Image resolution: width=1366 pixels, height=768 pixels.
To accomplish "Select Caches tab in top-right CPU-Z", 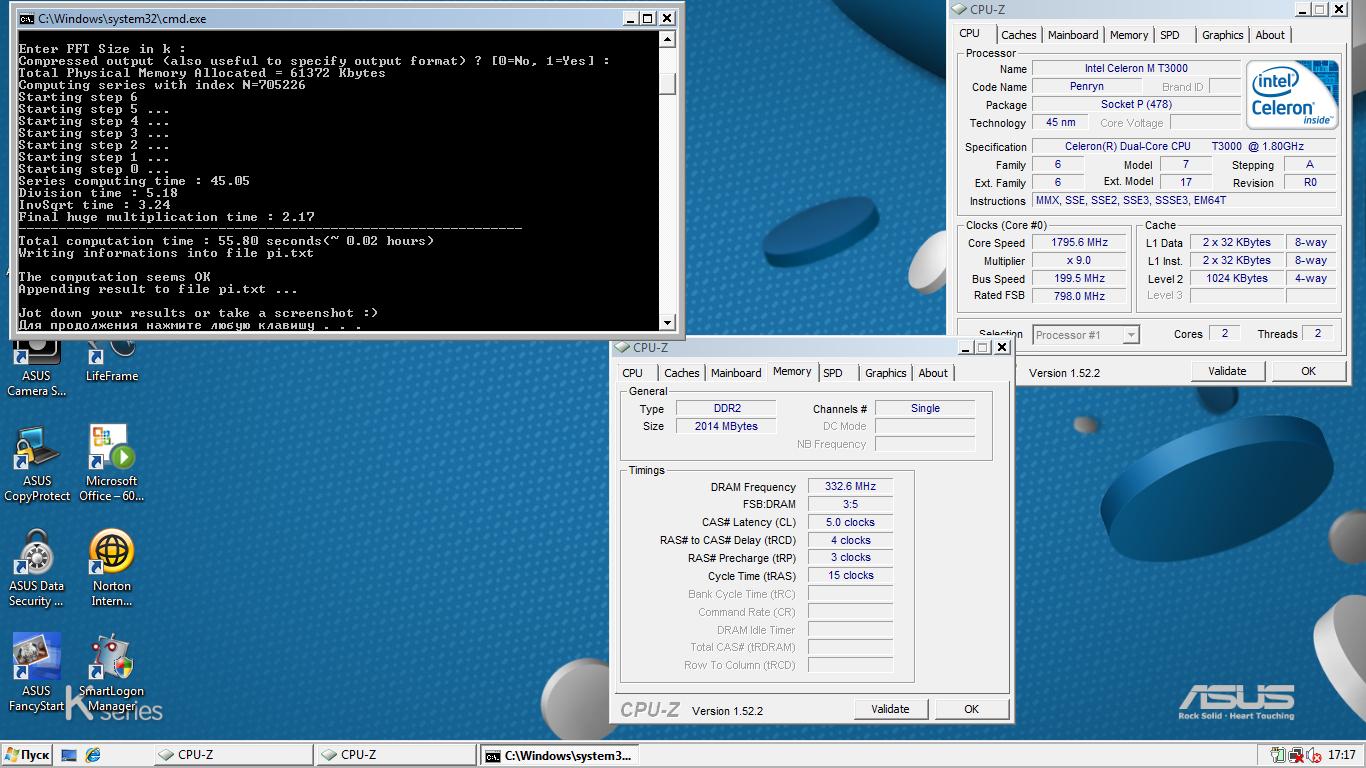I will click(x=1019, y=35).
